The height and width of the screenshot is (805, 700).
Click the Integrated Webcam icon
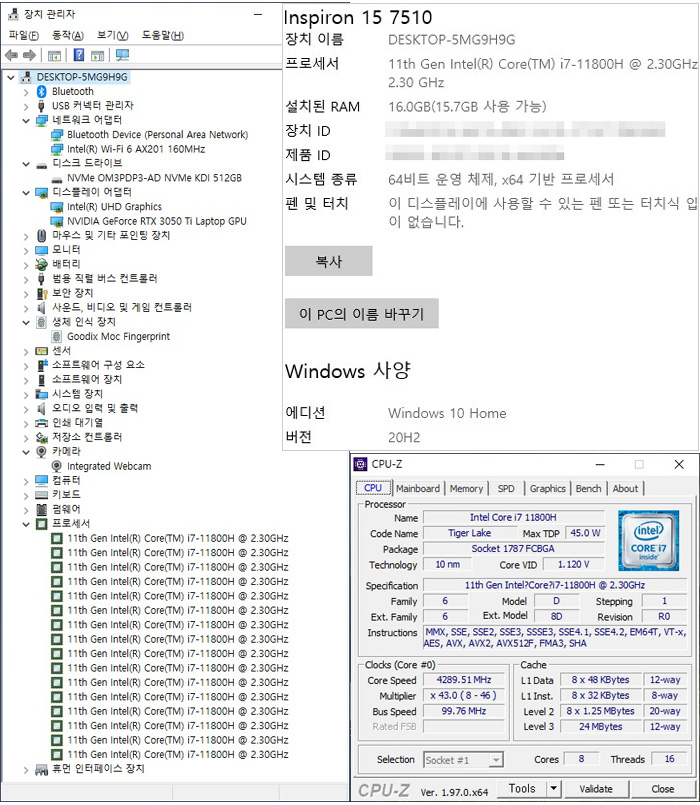[57, 466]
